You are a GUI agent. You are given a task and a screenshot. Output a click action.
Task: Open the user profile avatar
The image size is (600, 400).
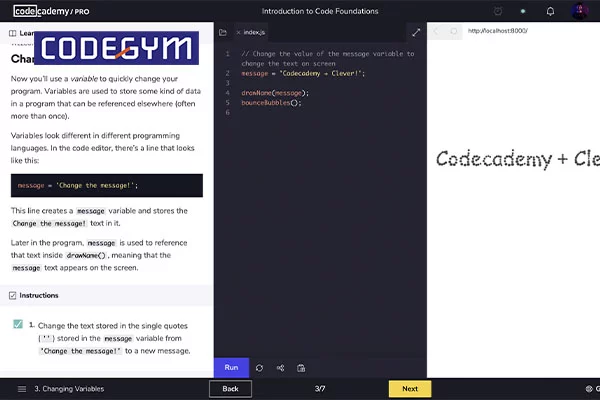pyautogui.click(x=580, y=12)
